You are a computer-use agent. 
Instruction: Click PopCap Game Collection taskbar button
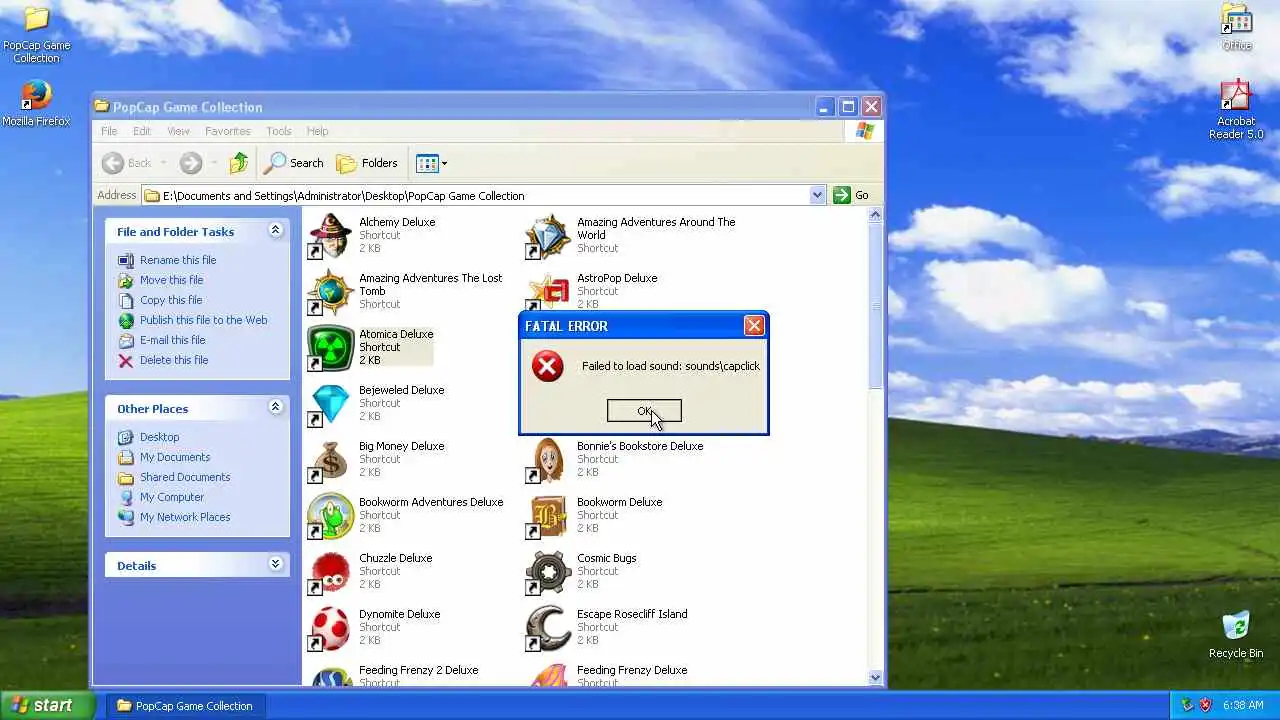click(x=184, y=705)
